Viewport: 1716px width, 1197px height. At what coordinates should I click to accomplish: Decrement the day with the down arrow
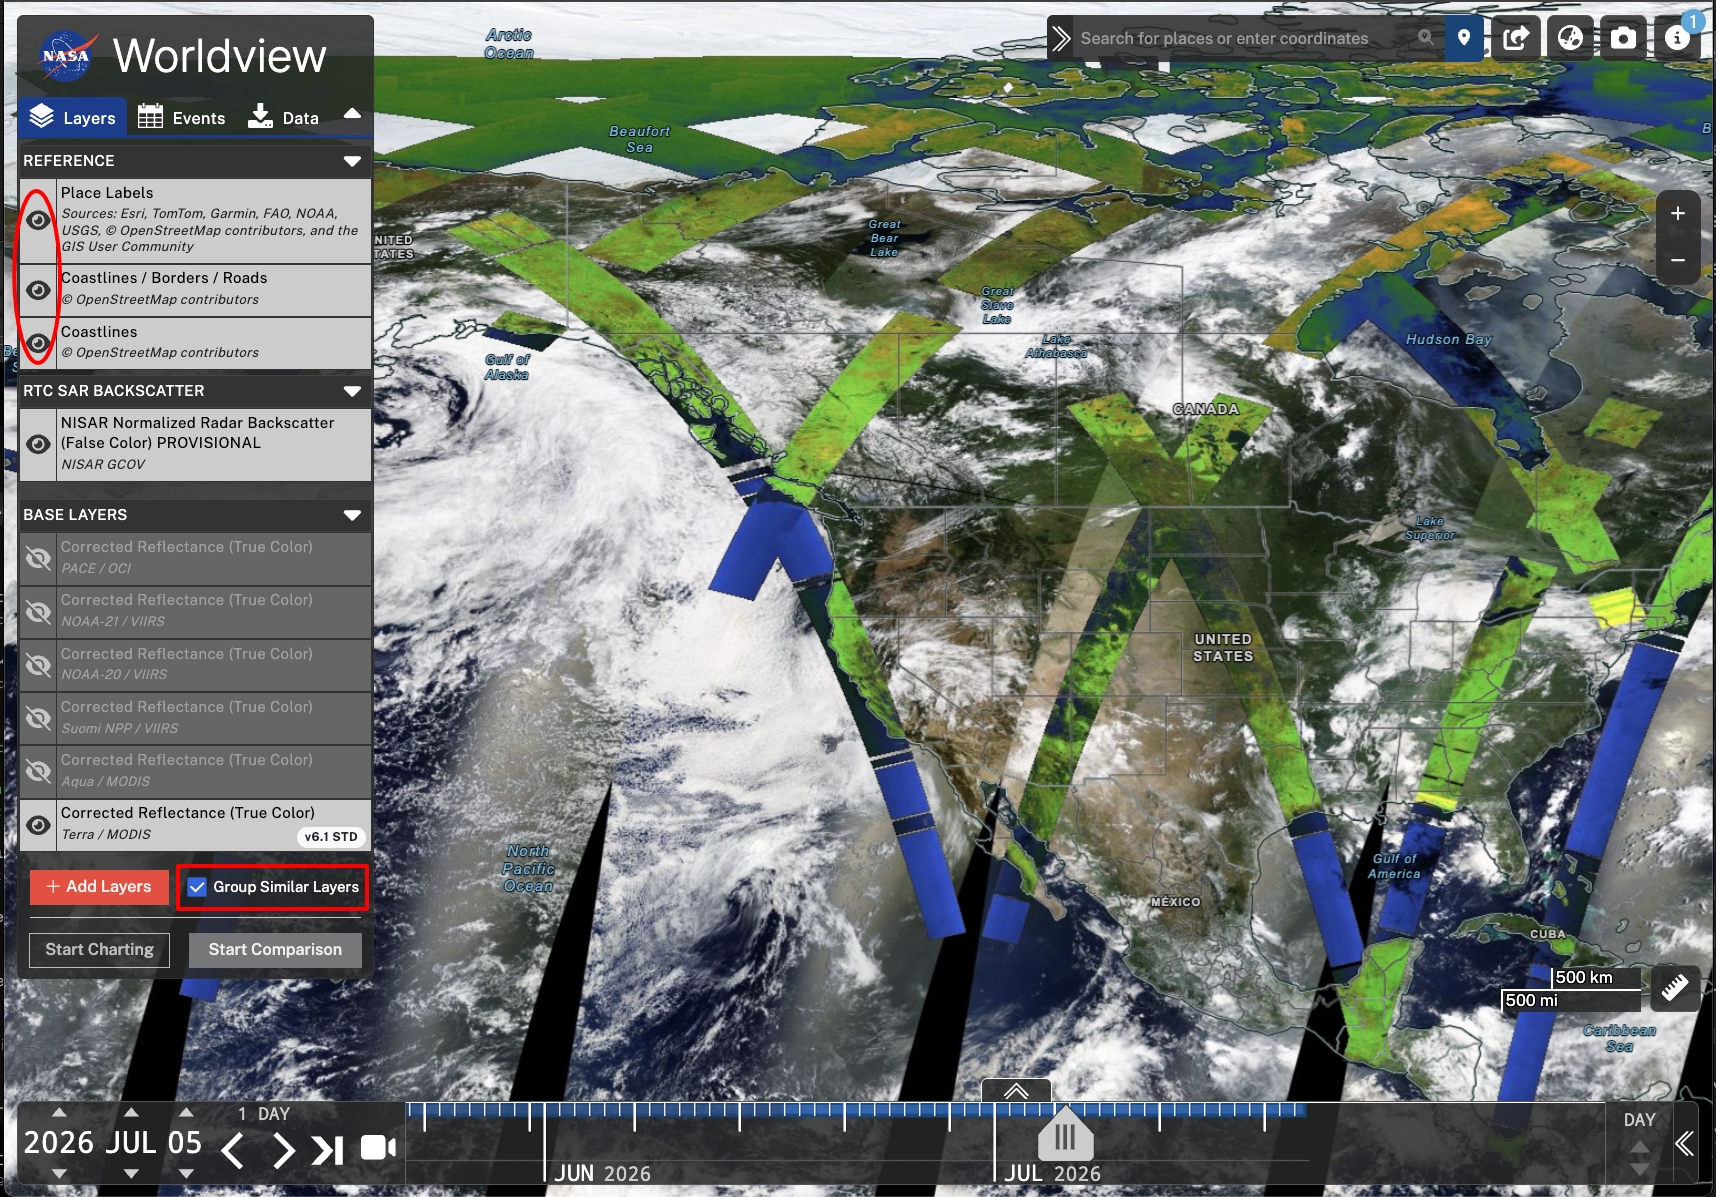coord(186,1174)
